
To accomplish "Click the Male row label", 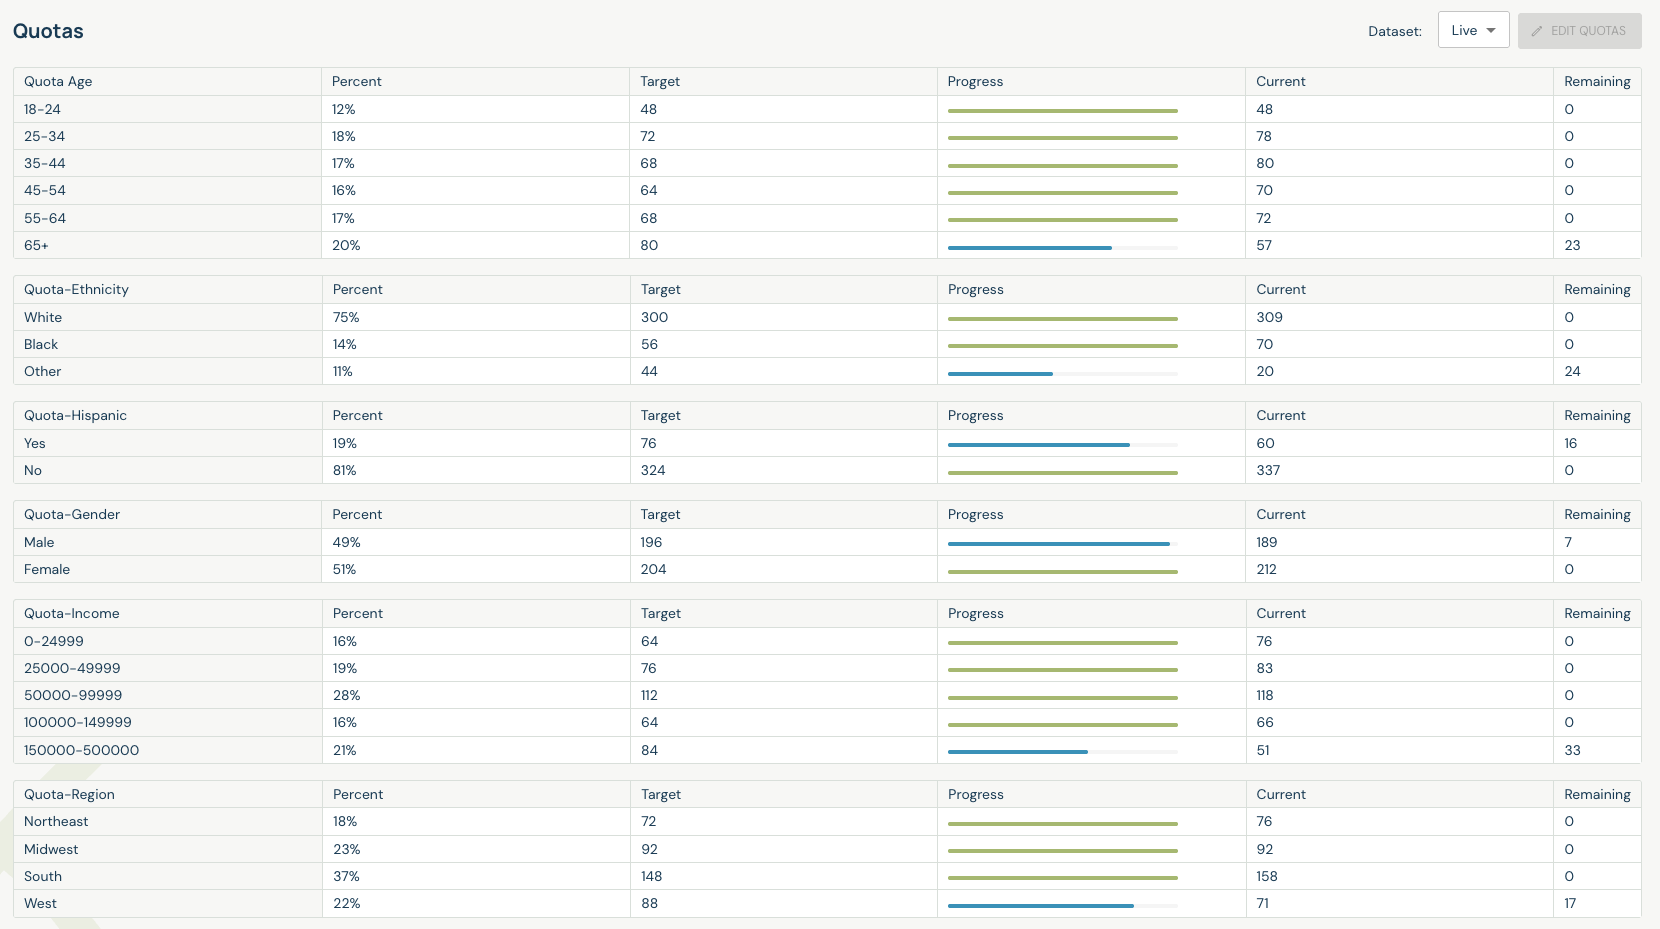I will (x=39, y=542).
